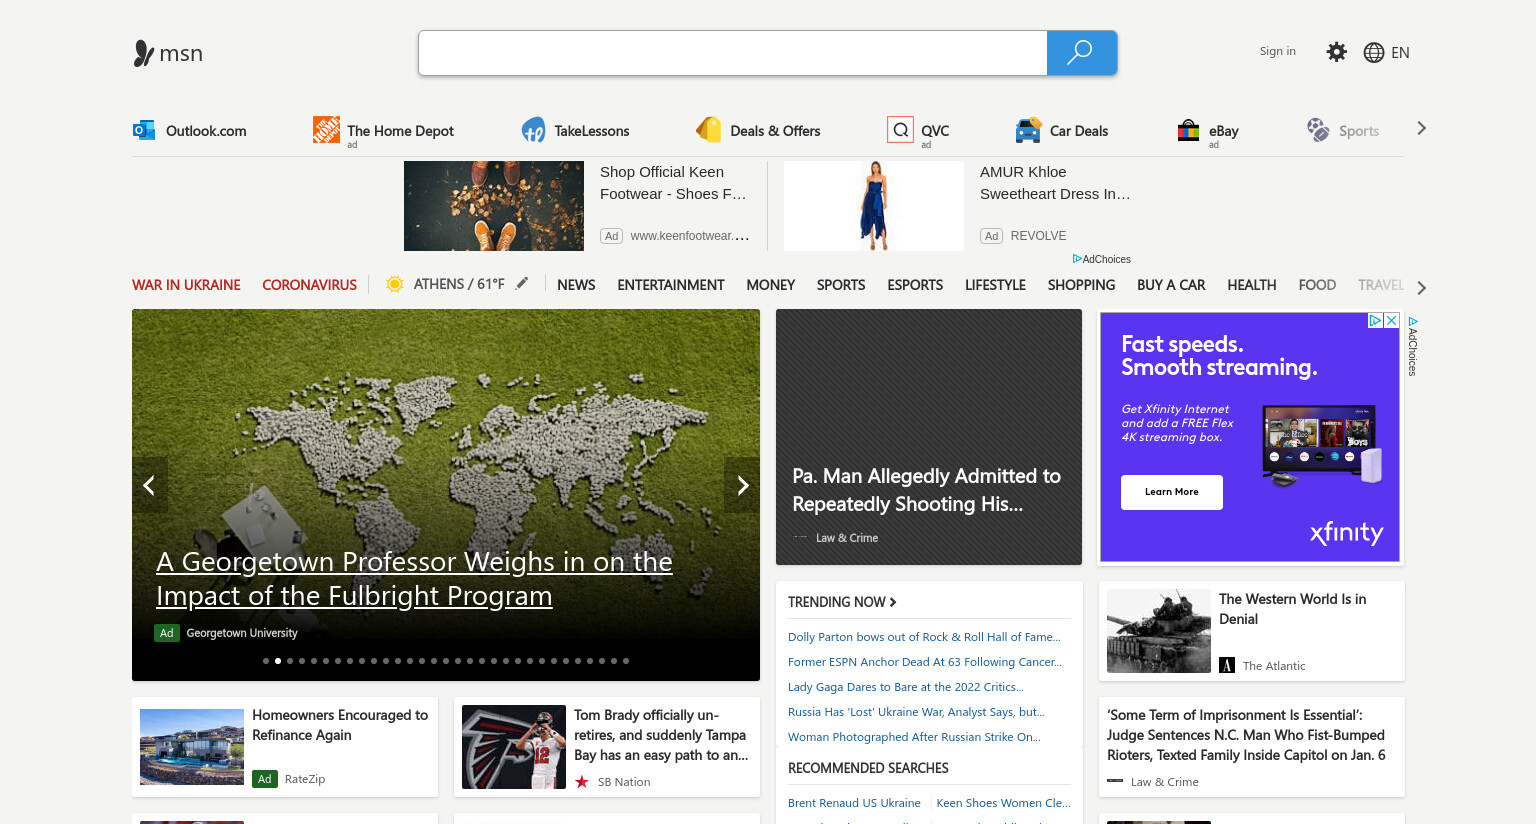Expand more news categories with chevron
Screen dimensions: 1536x824
1421,288
